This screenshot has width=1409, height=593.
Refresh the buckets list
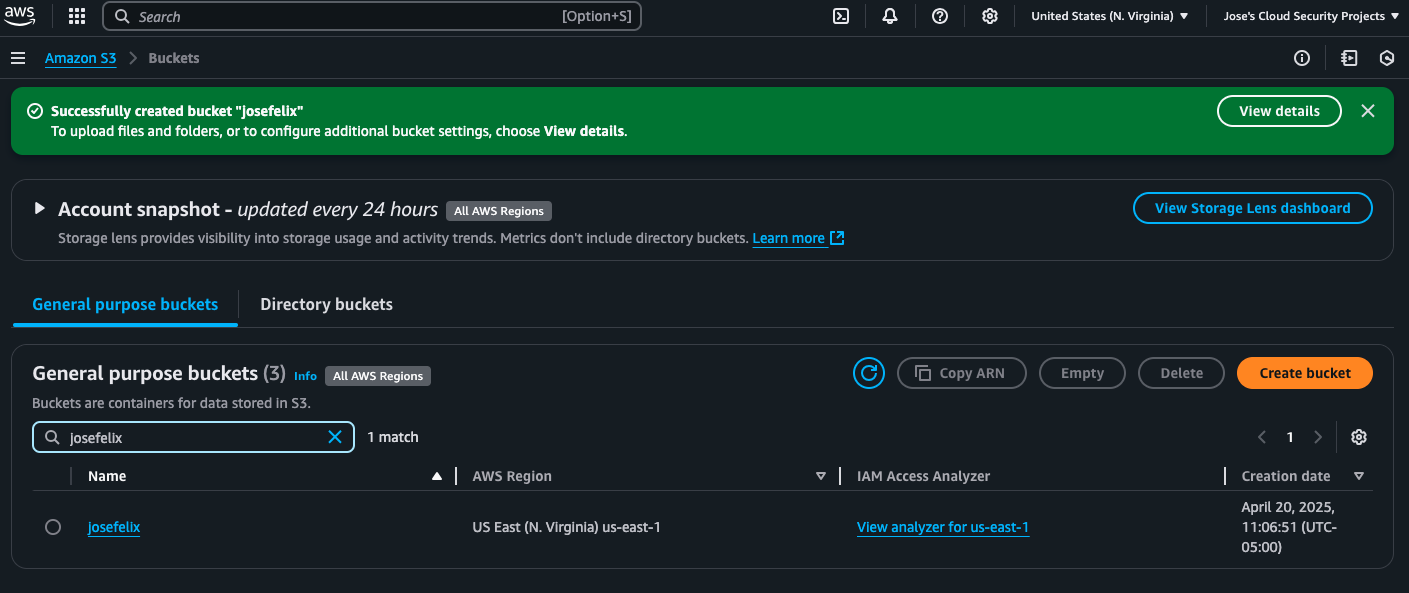point(869,373)
